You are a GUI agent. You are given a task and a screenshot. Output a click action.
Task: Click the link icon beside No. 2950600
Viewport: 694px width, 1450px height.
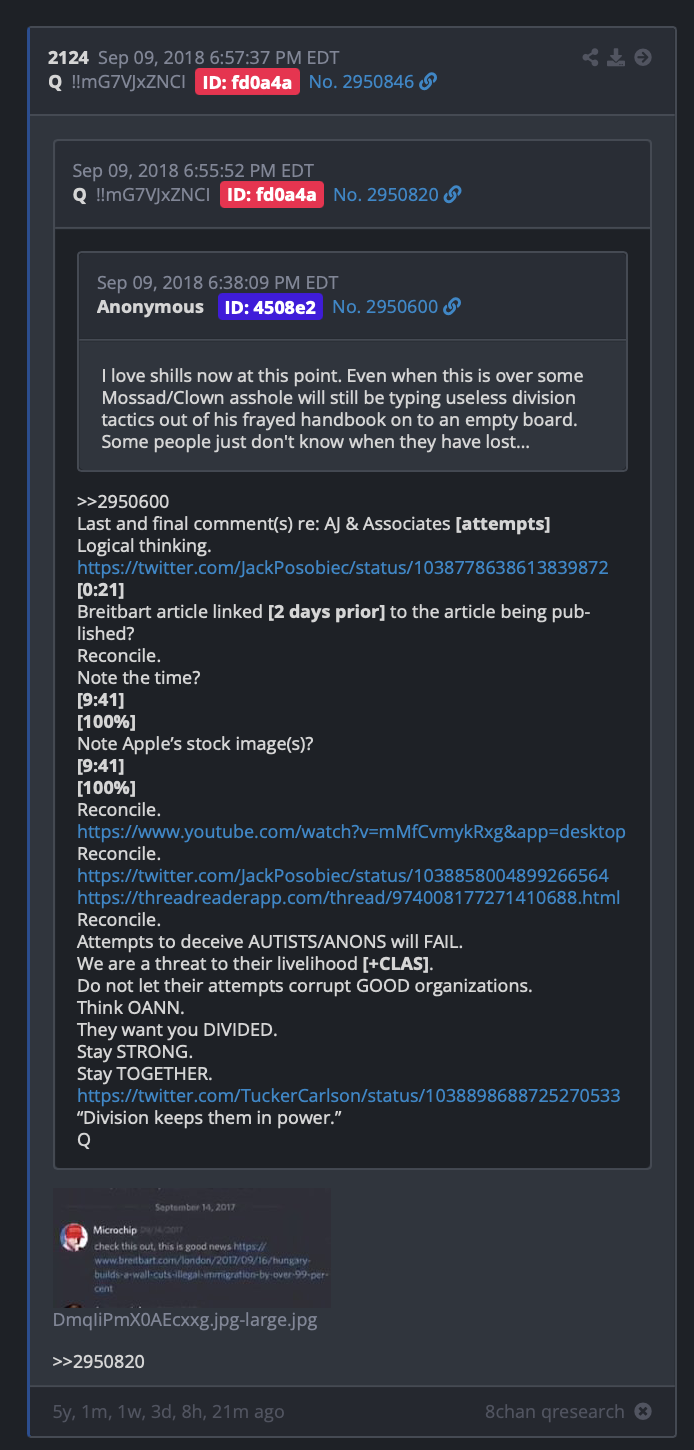[x=452, y=307]
